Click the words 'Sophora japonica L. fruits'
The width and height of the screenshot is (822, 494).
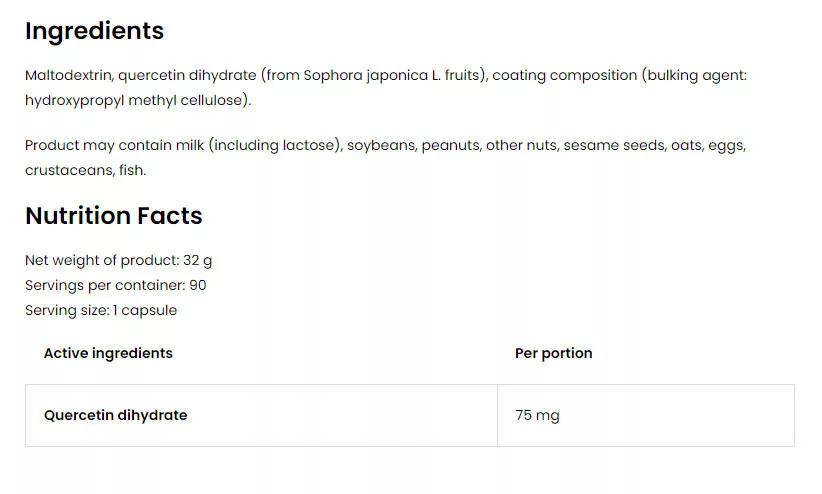click(x=391, y=76)
